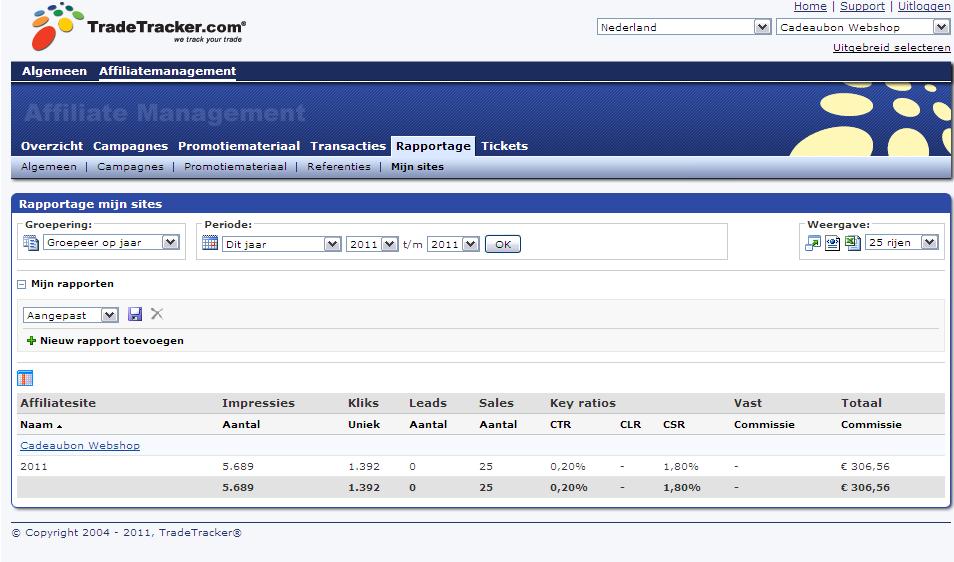Image resolution: width=954 pixels, height=562 pixels.
Task: Open report in new window icon
Action: click(813, 243)
